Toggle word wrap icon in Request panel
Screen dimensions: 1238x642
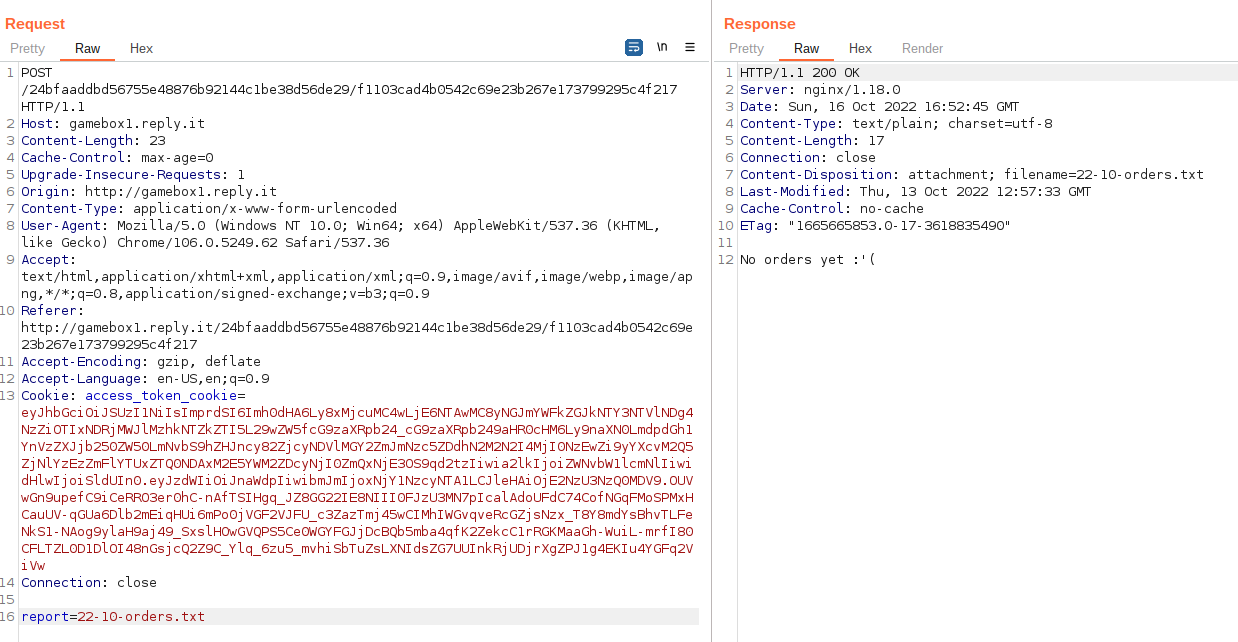click(x=633, y=47)
